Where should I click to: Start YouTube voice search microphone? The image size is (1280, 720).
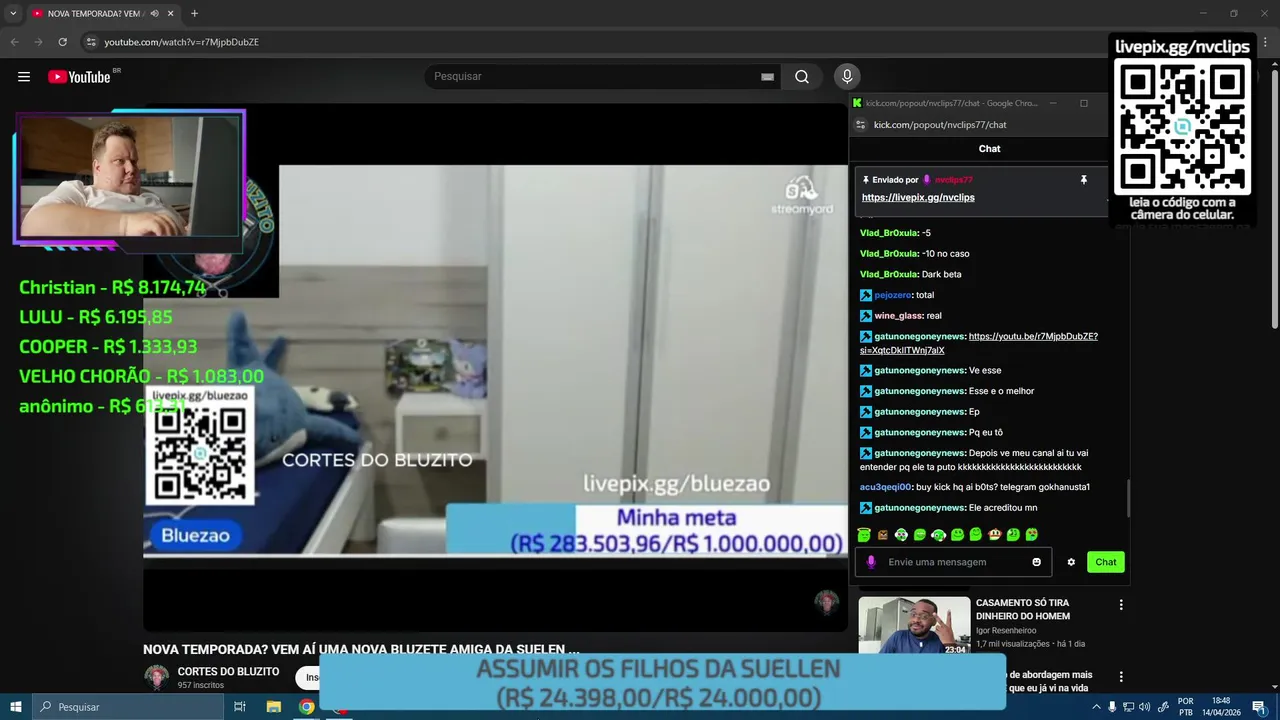click(x=847, y=76)
